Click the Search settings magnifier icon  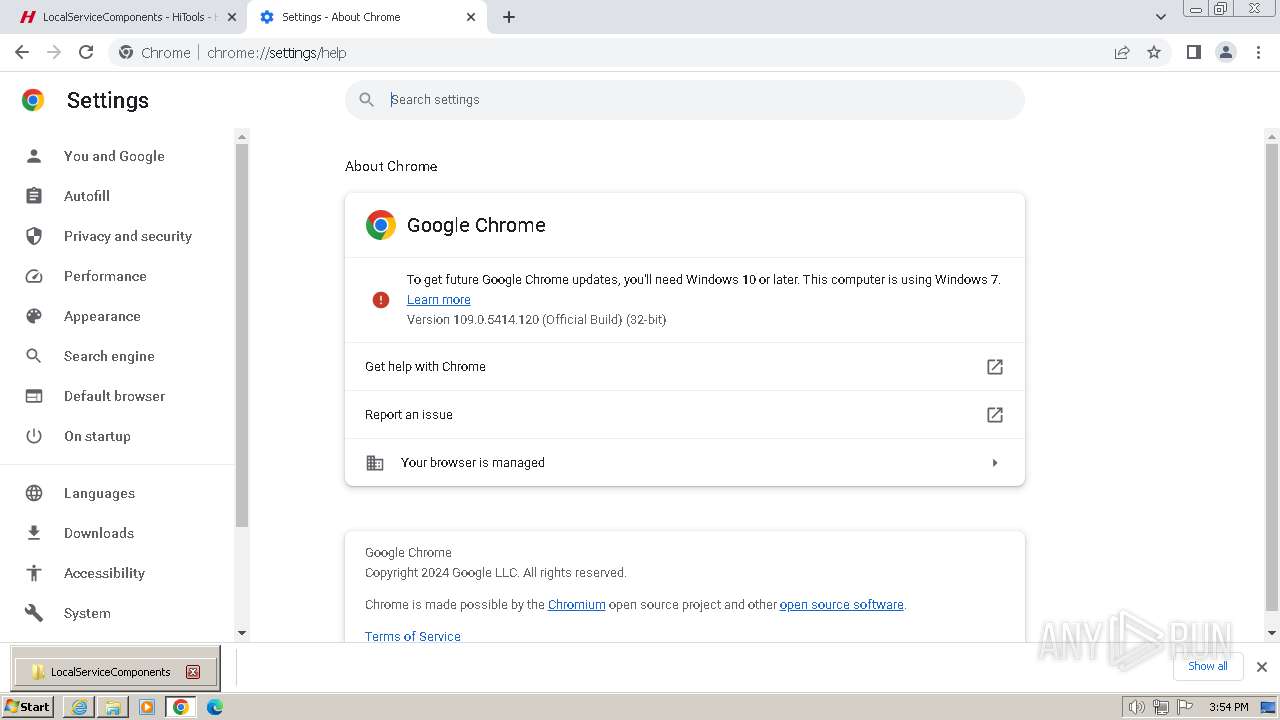pyautogui.click(x=367, y=100)
